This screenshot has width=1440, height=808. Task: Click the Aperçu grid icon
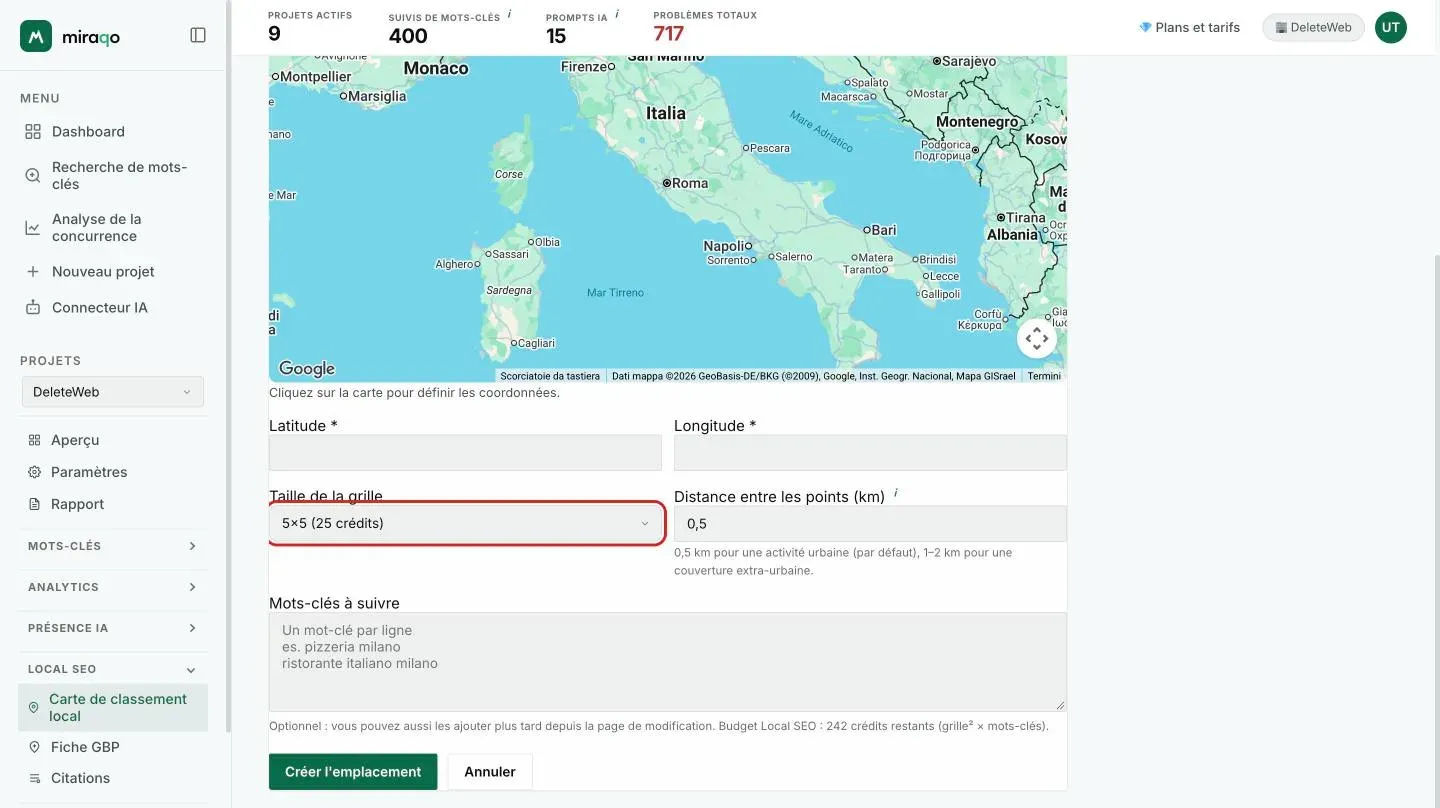tap(34, 440)
